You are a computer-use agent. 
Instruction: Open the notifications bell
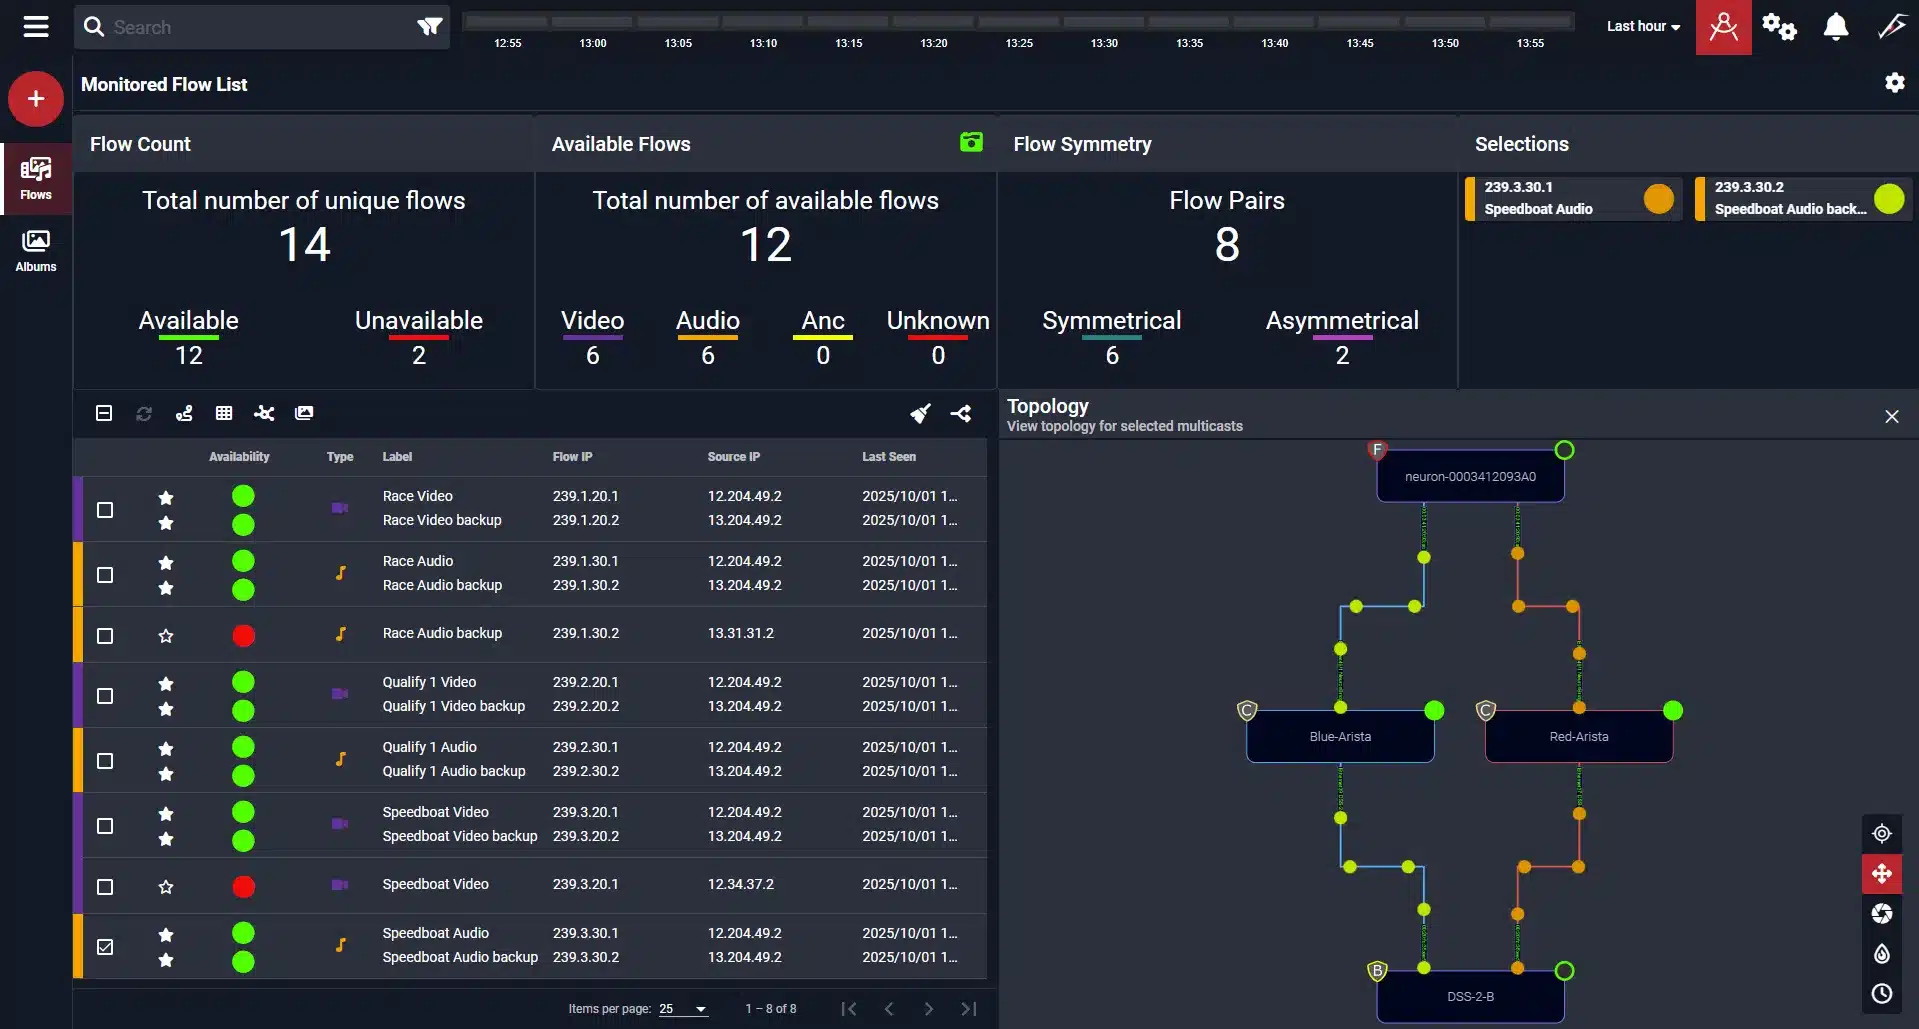click(x=1835, y=27)
